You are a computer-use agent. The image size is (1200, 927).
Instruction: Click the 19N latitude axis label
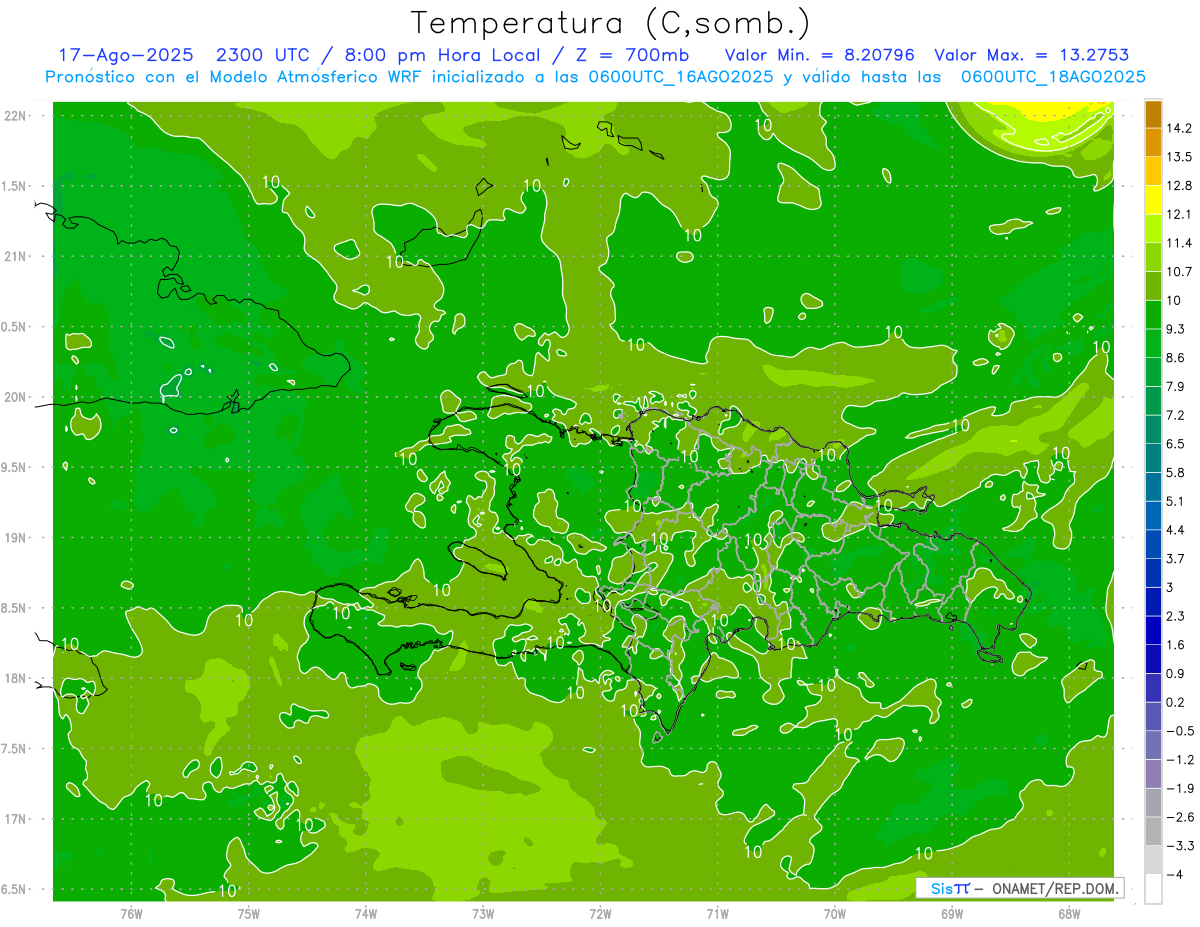pyautogui.click(x=16, y=537)
